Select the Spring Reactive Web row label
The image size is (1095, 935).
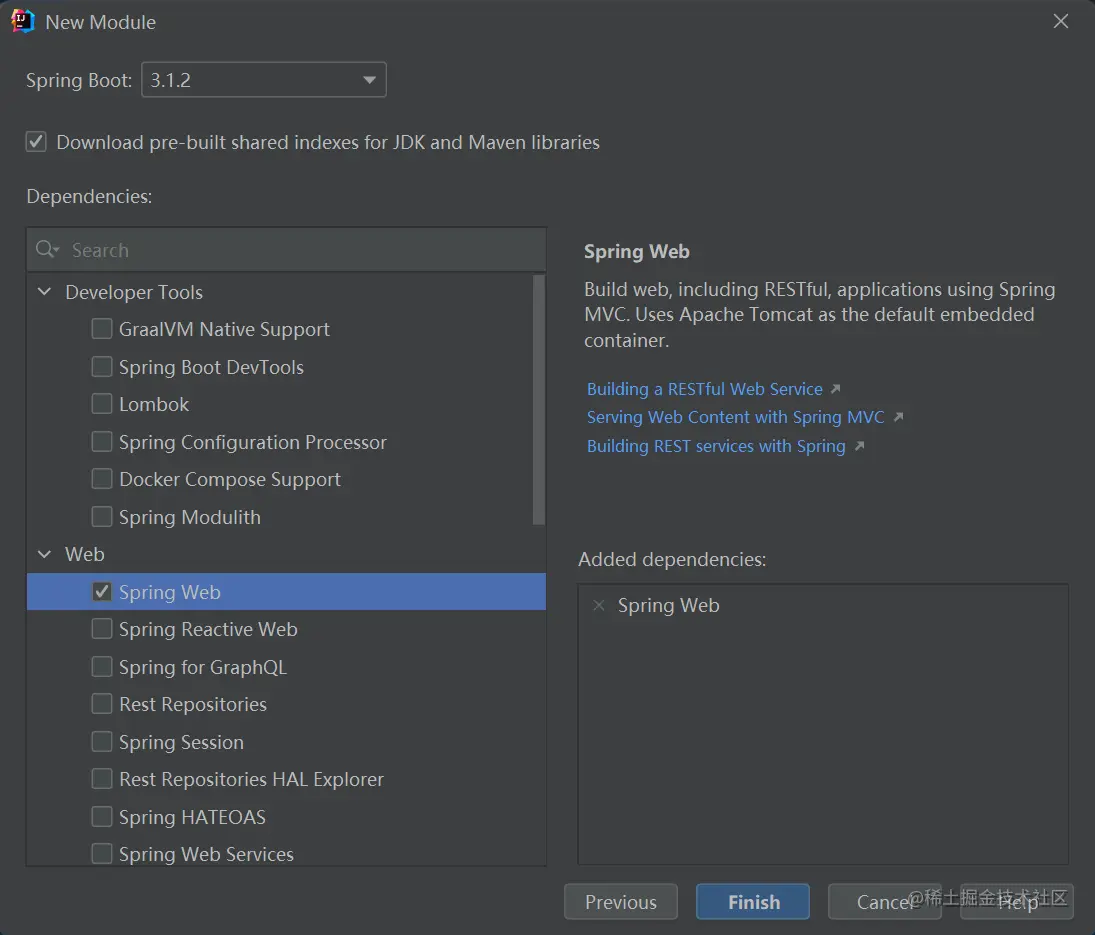(x=208, y=629)
